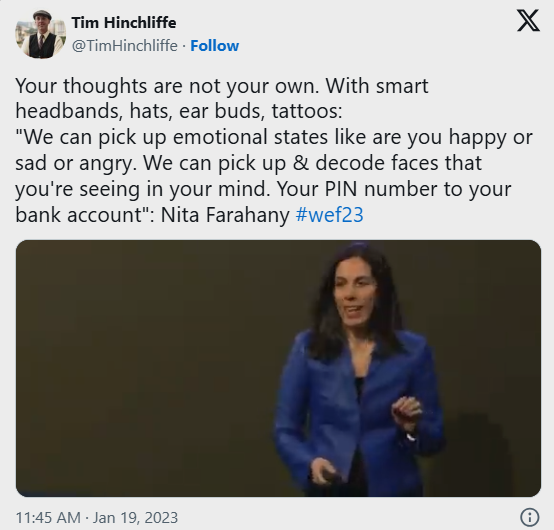554x530 pixels.
Task: Click the circled info icon beside the timestamp
Action: [530, 517]
